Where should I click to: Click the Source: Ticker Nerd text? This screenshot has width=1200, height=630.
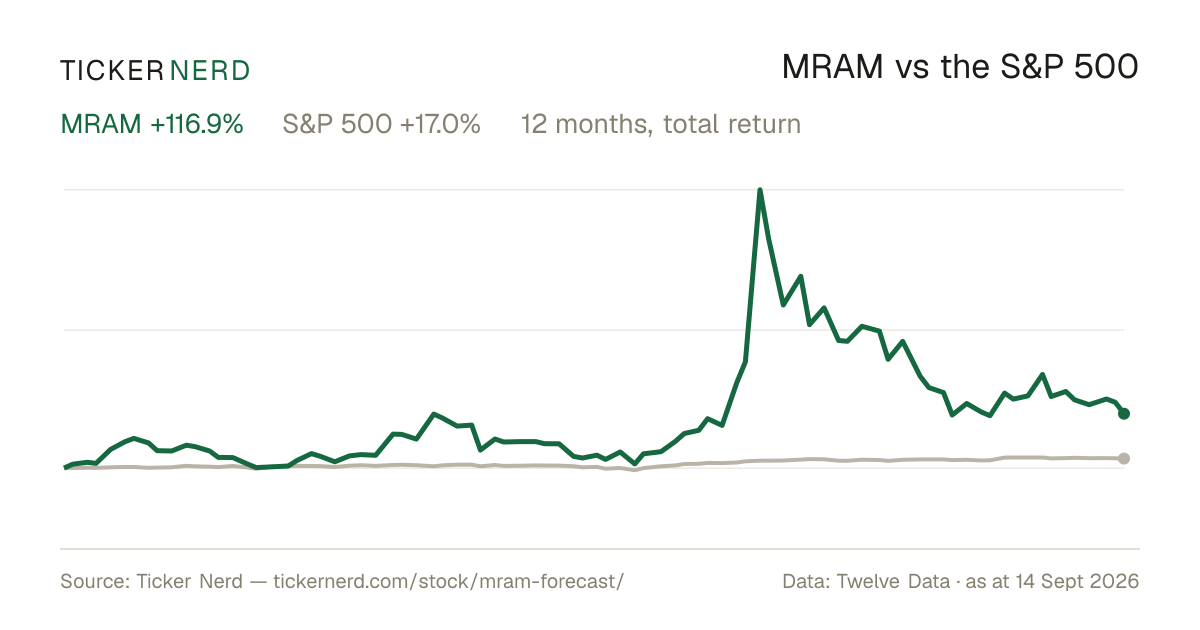151,581
